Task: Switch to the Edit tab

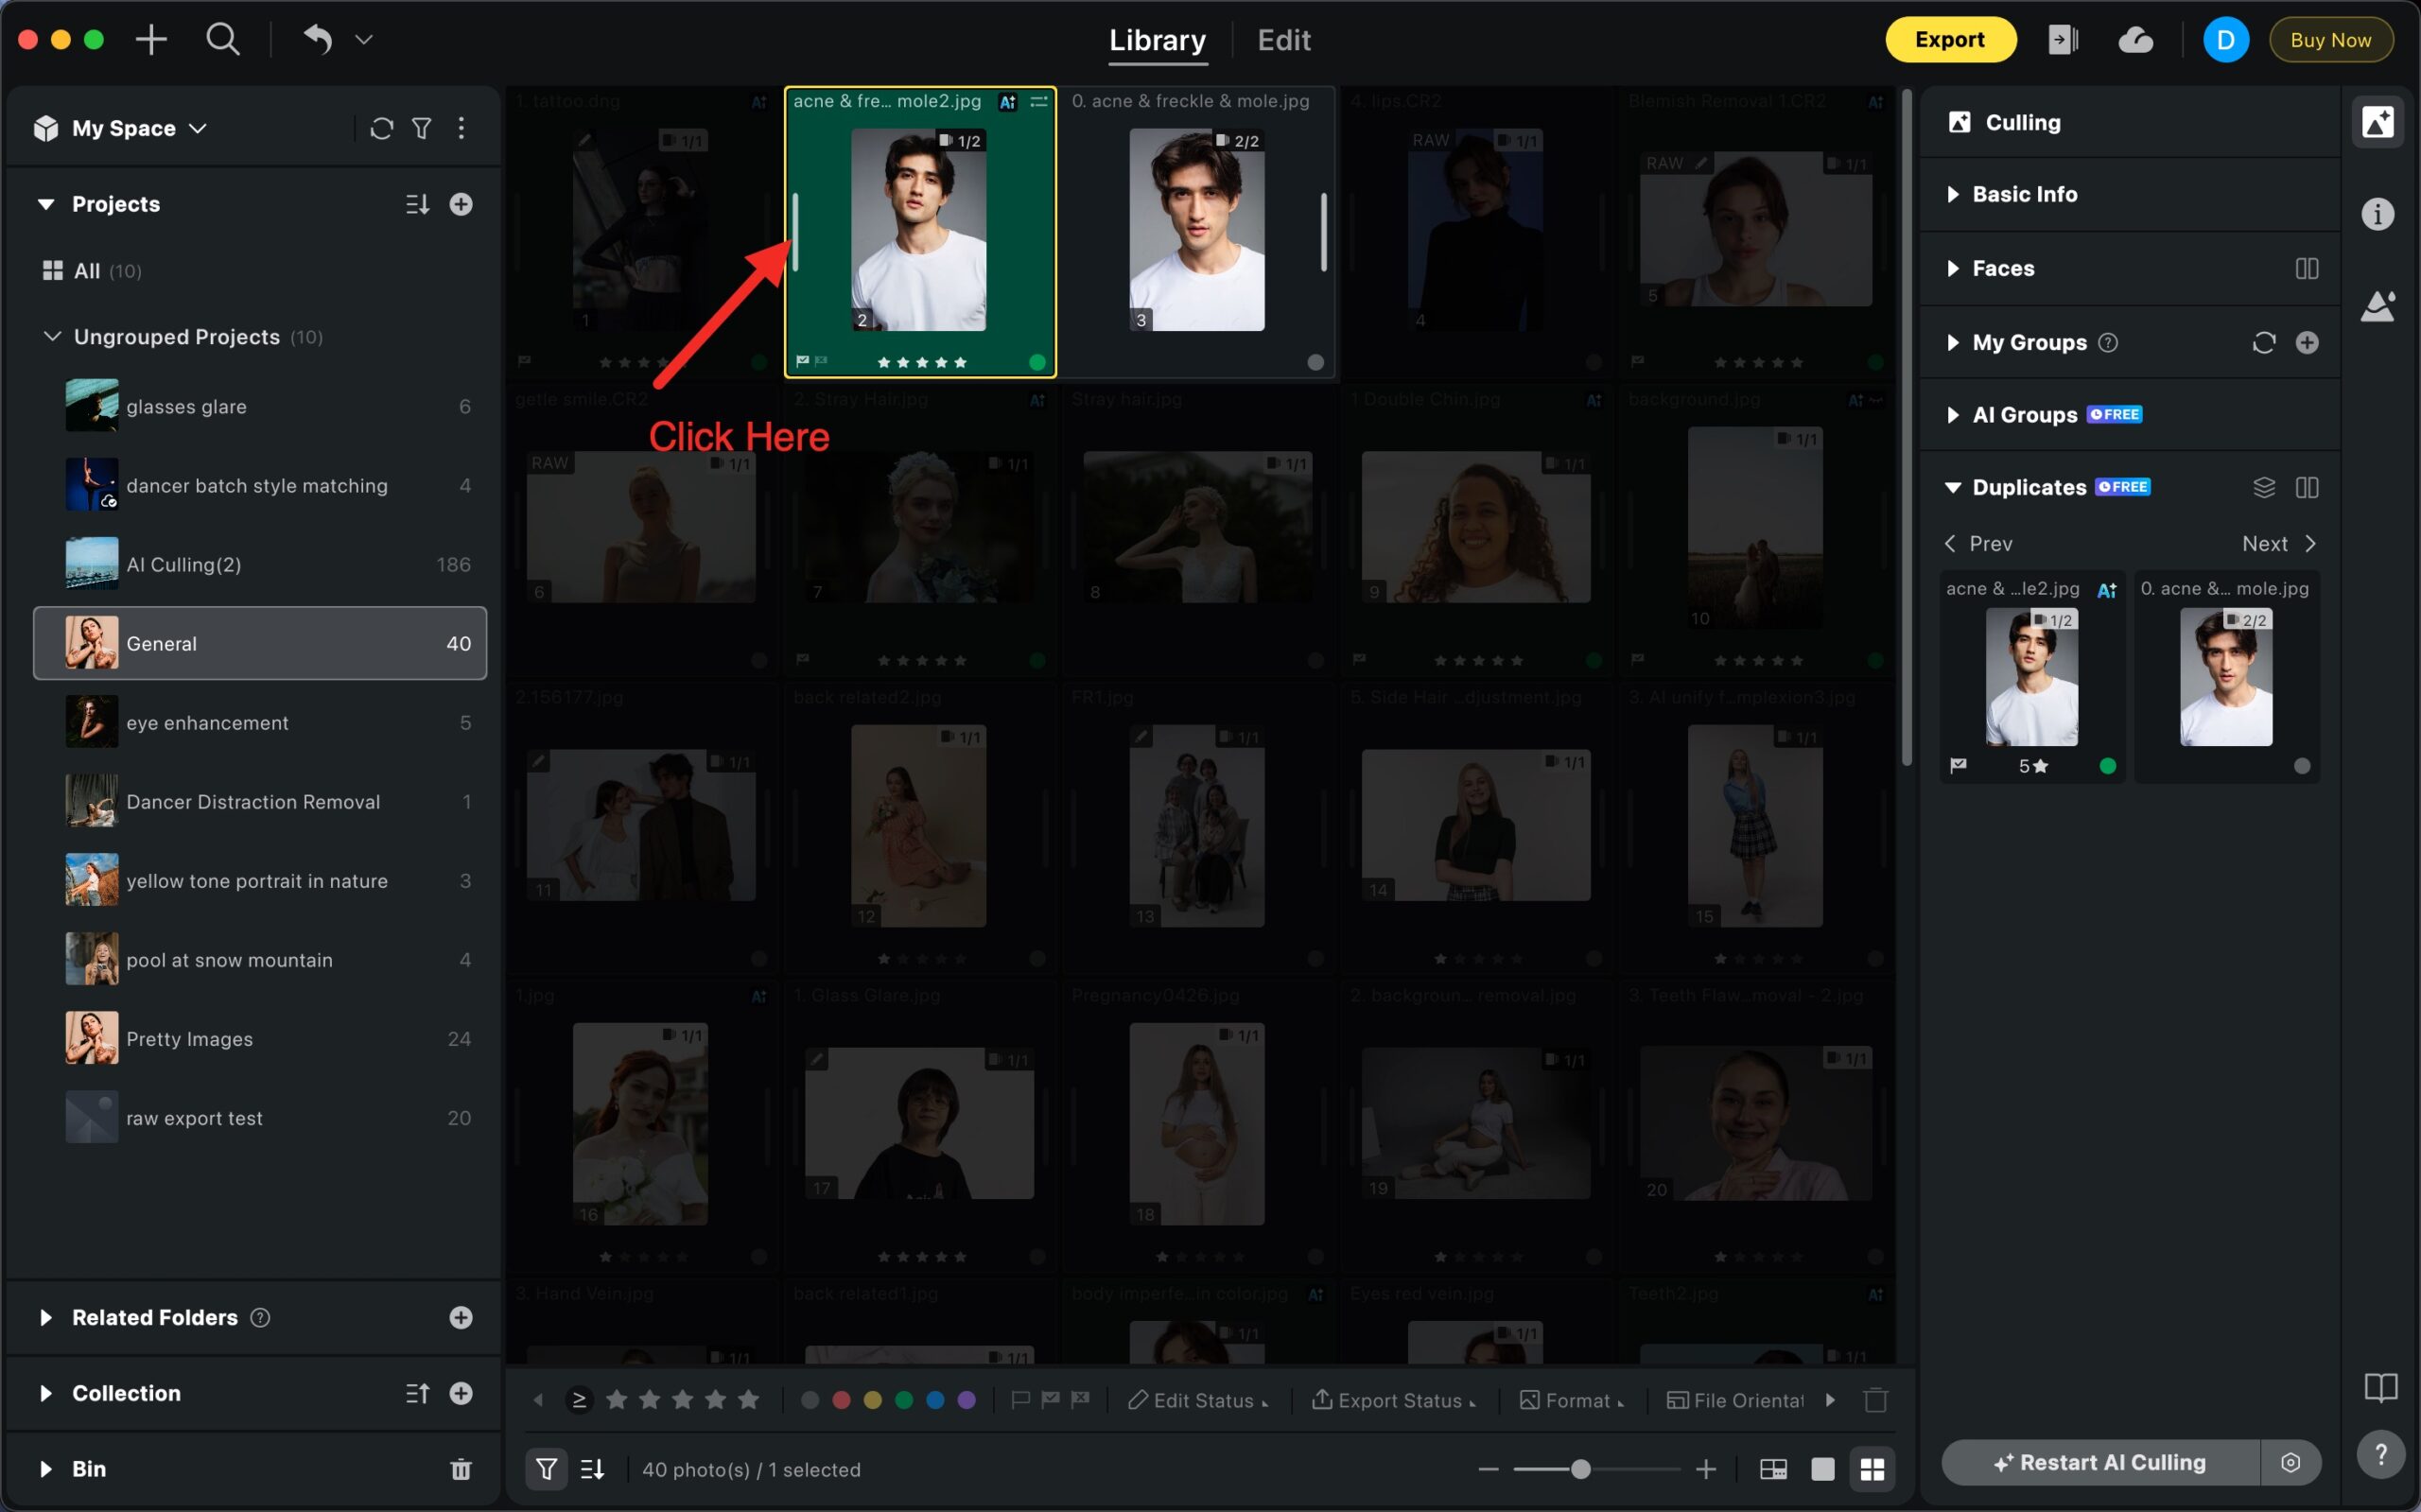Action: click(1283, 40)
